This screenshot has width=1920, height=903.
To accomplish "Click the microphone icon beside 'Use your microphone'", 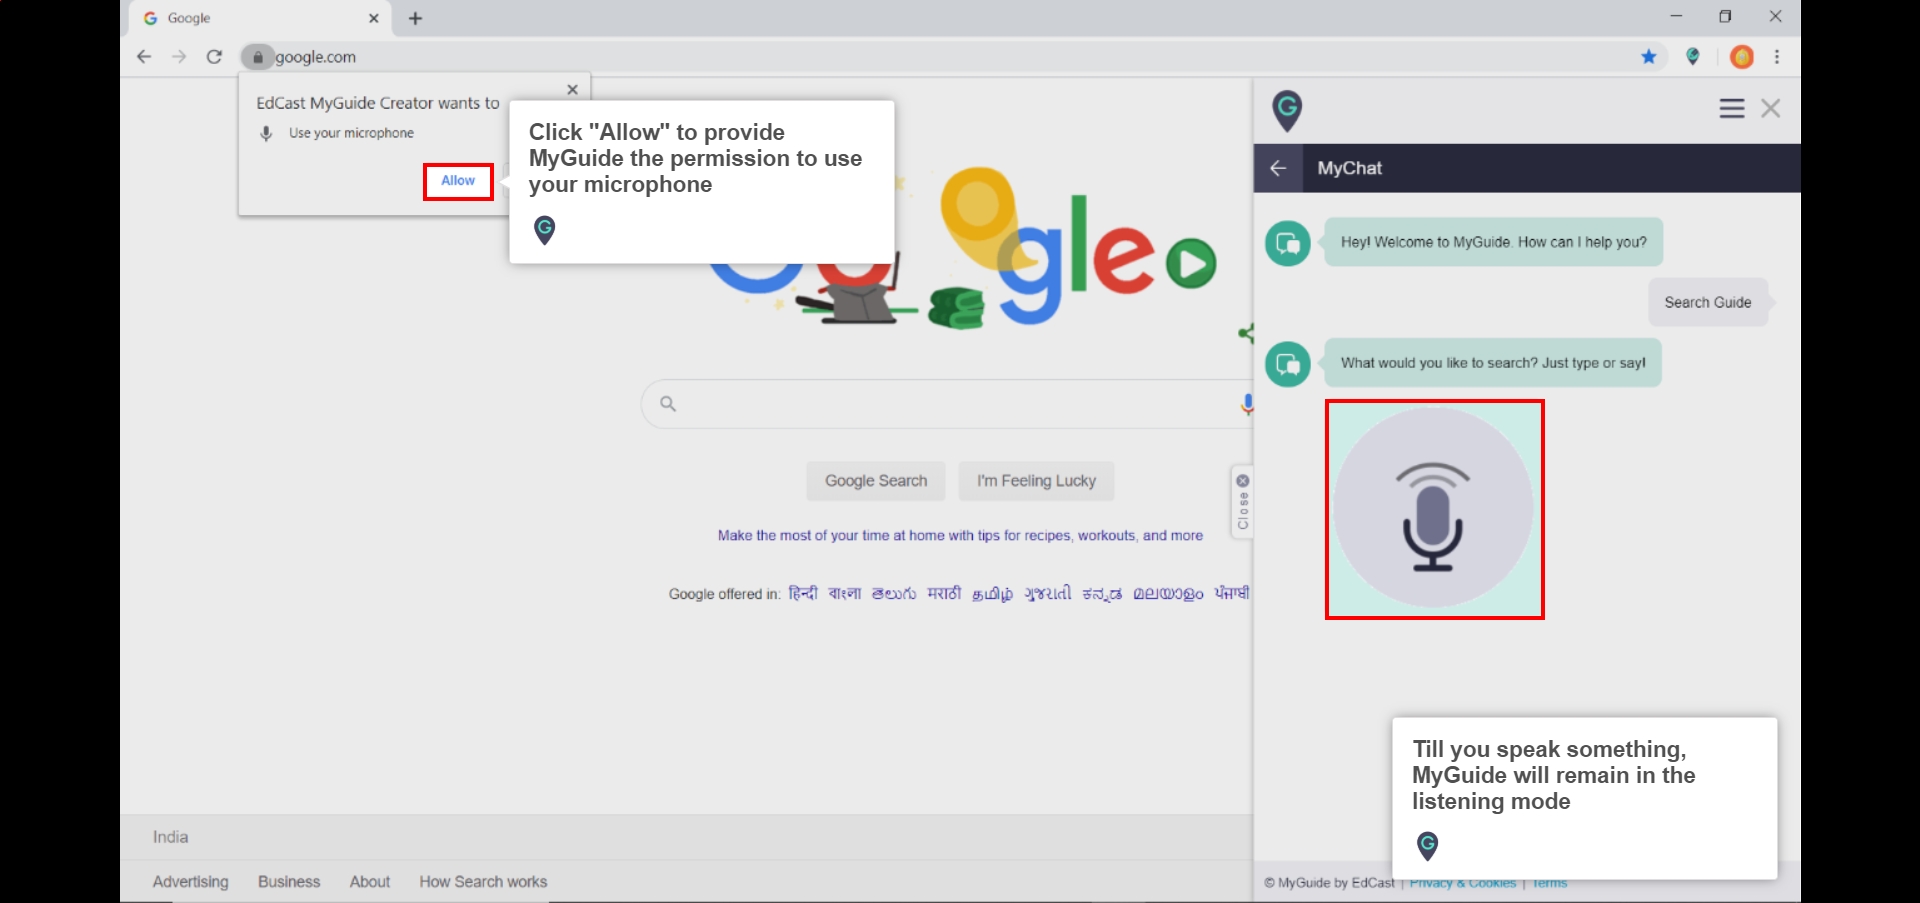I will pyautogui.click(x=266, y=133).
